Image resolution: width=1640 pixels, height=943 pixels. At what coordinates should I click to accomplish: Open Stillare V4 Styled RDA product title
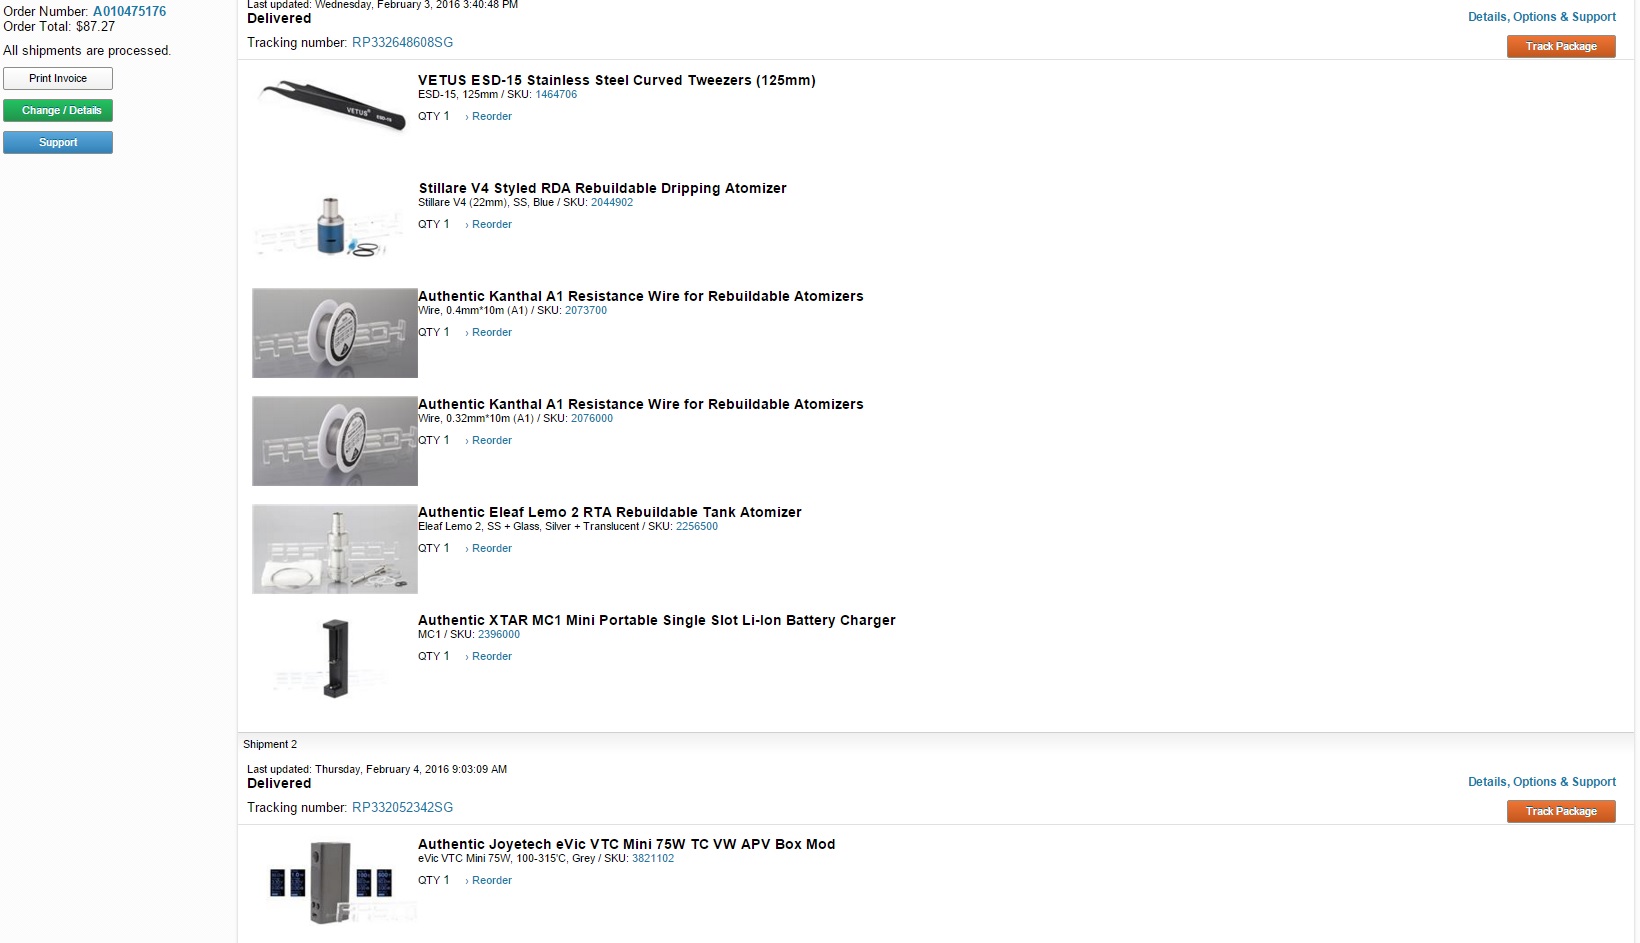coord(602,188)
